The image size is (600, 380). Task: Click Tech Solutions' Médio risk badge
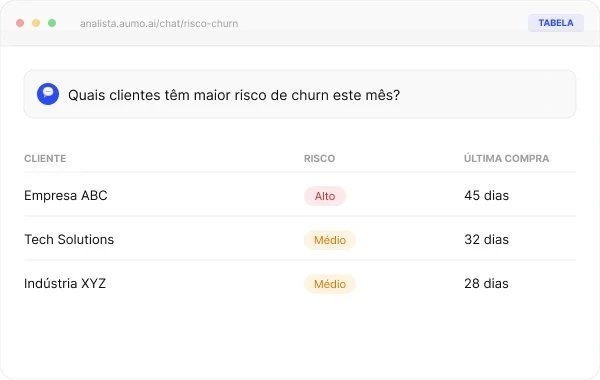pos(330,240)
